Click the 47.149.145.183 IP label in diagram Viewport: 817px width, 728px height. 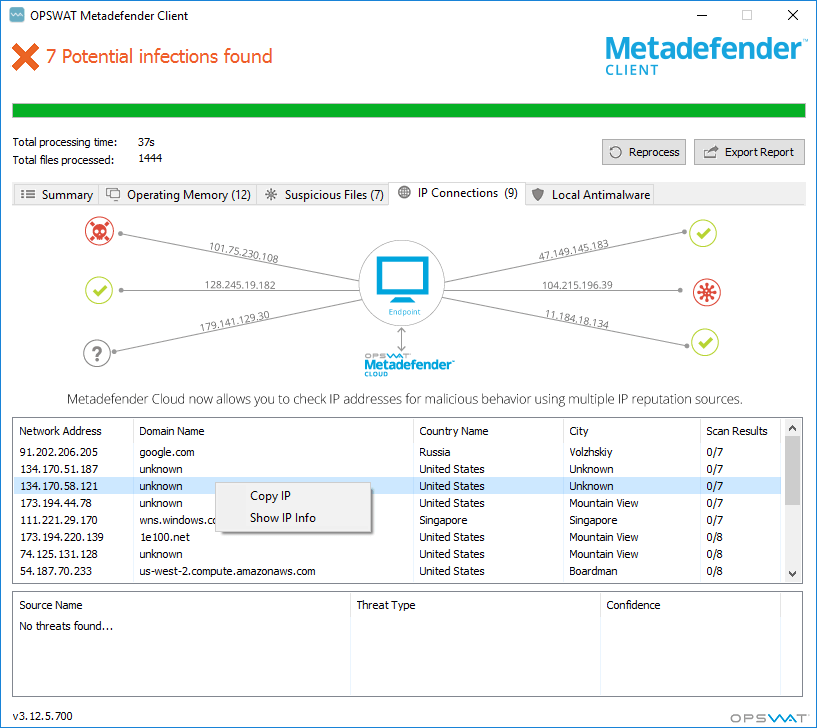coord(573,250)
